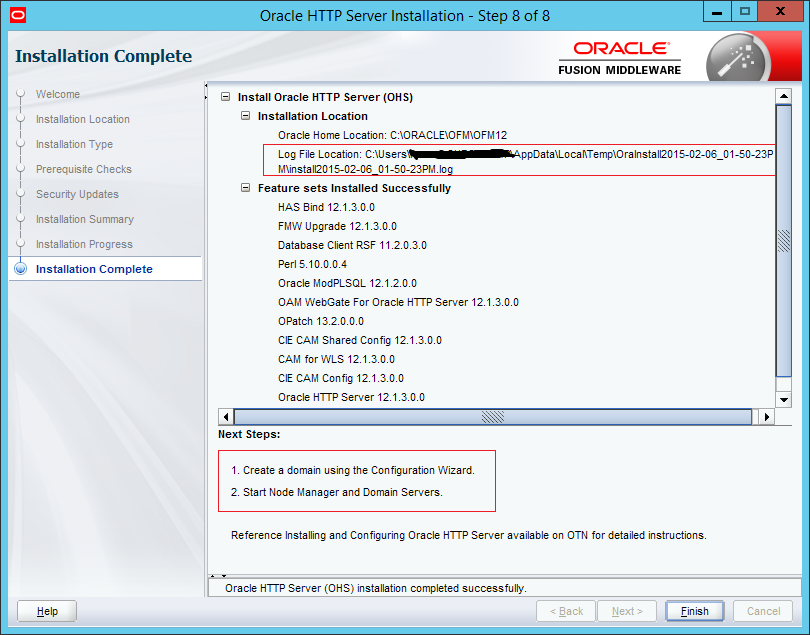Collapse the Install Oracle HTTP Server node
Viewport: 810px width, 635px height.
(226, 98)
